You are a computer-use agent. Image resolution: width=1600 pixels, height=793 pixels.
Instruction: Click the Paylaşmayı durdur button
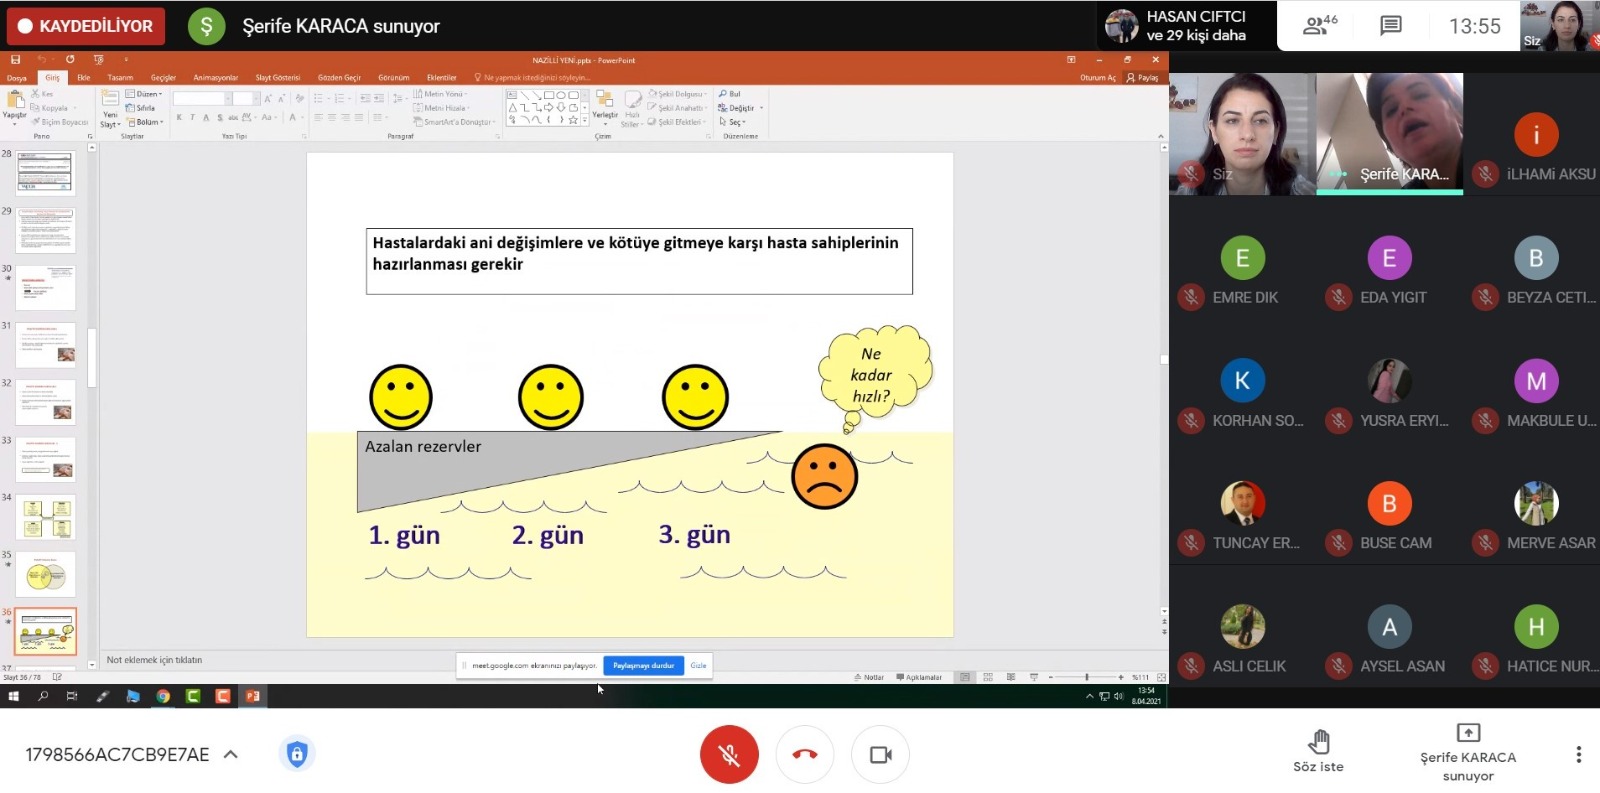point(643,665)
